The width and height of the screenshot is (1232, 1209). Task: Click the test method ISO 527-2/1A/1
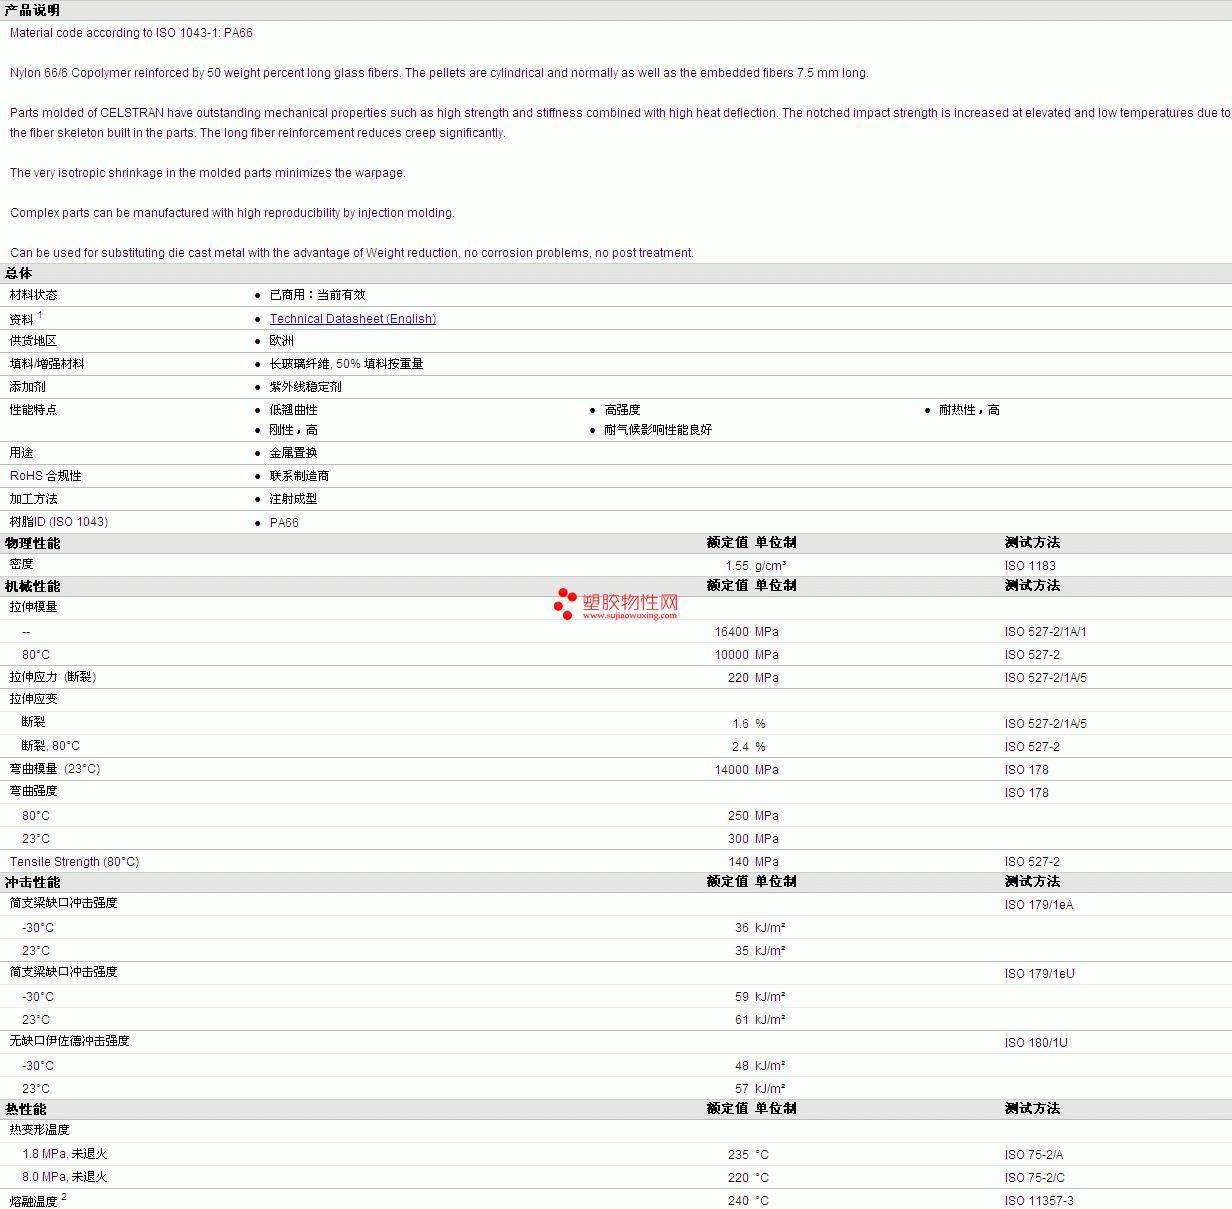(1046, 632)
